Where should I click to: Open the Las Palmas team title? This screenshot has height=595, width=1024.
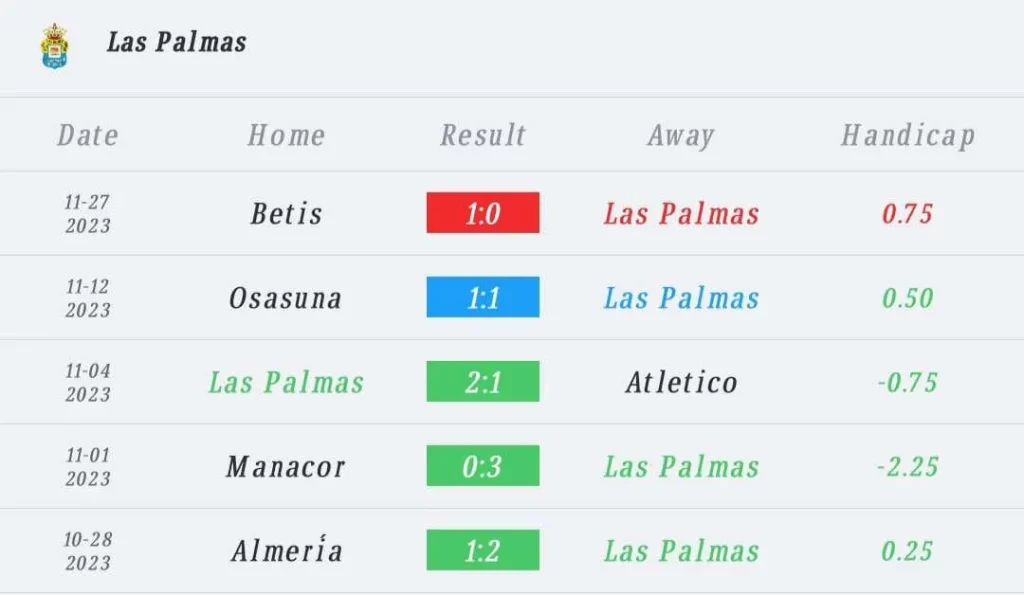pos(177,42)
